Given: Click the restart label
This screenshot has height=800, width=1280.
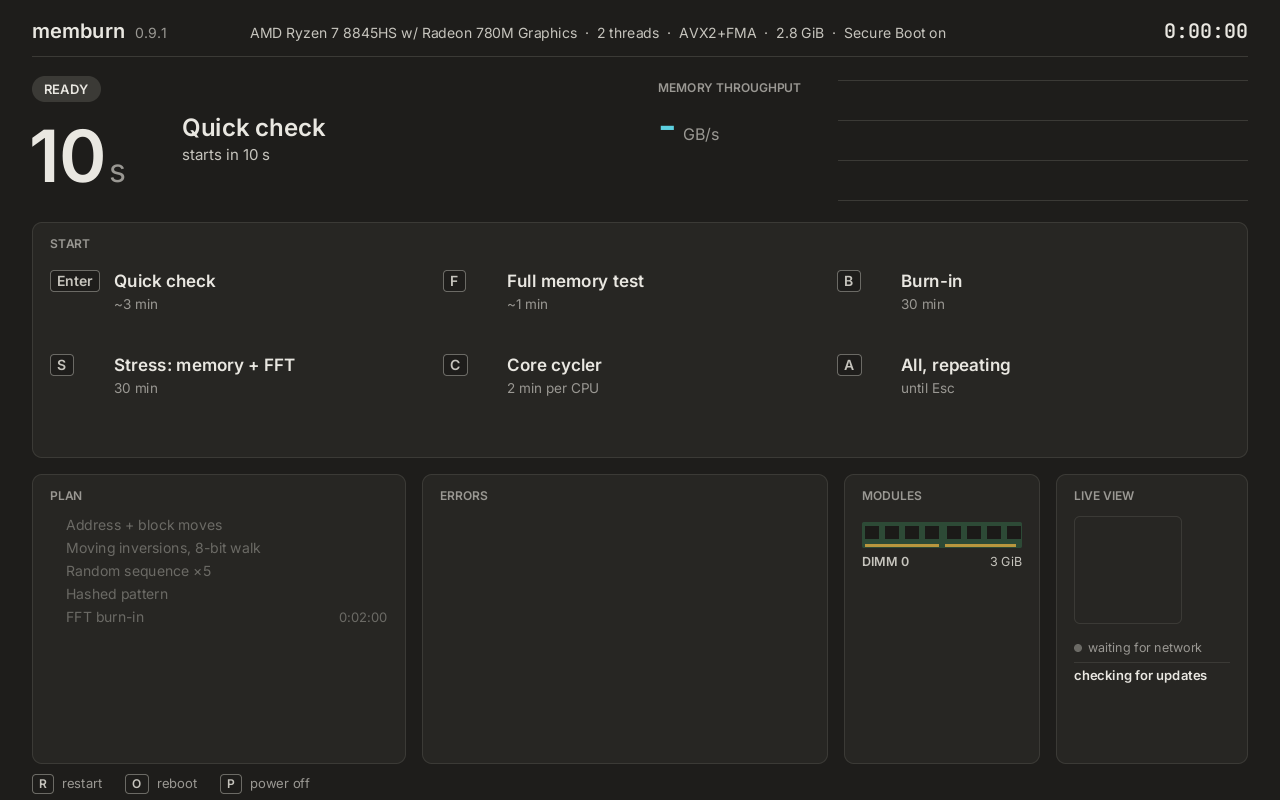Looking at the screenshot, I should pyautogui.click(x=82, y=784).
